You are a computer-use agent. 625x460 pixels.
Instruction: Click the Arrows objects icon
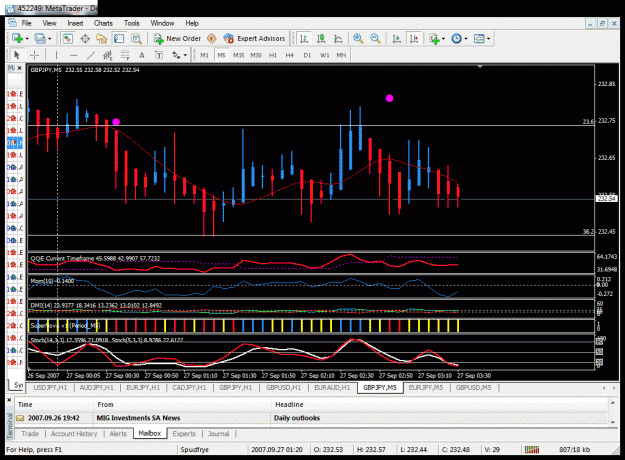176,55
